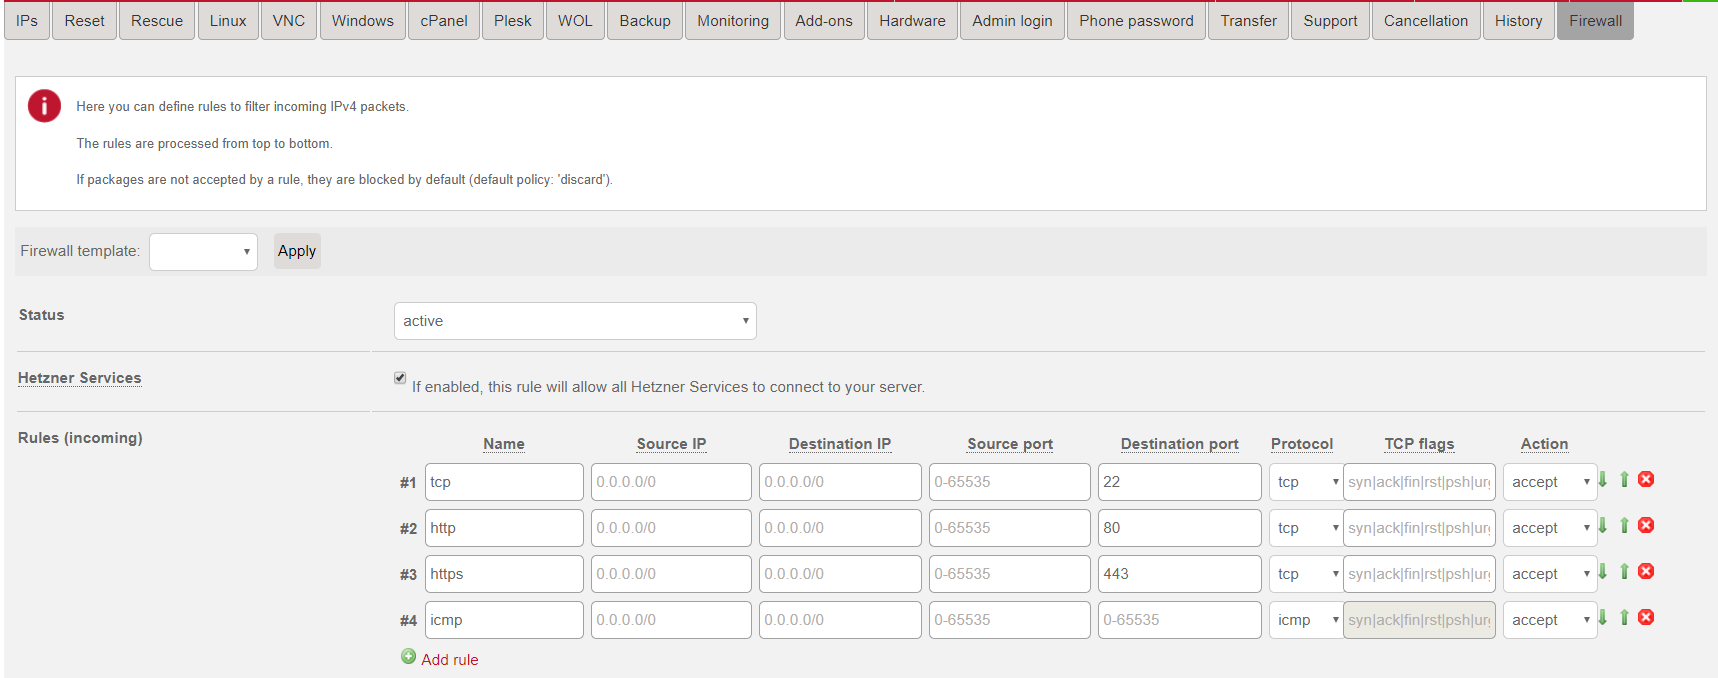Open icmp protocol dropdown for rule #4

coord(1306,620)
